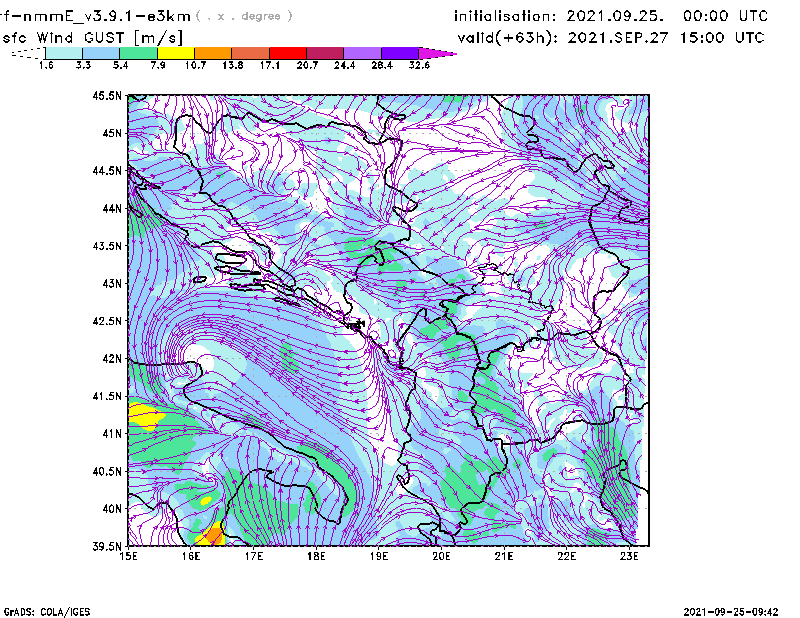Click the magenta arrow end of legend
This screenshot has width=800, height=618.
point(436,53)
